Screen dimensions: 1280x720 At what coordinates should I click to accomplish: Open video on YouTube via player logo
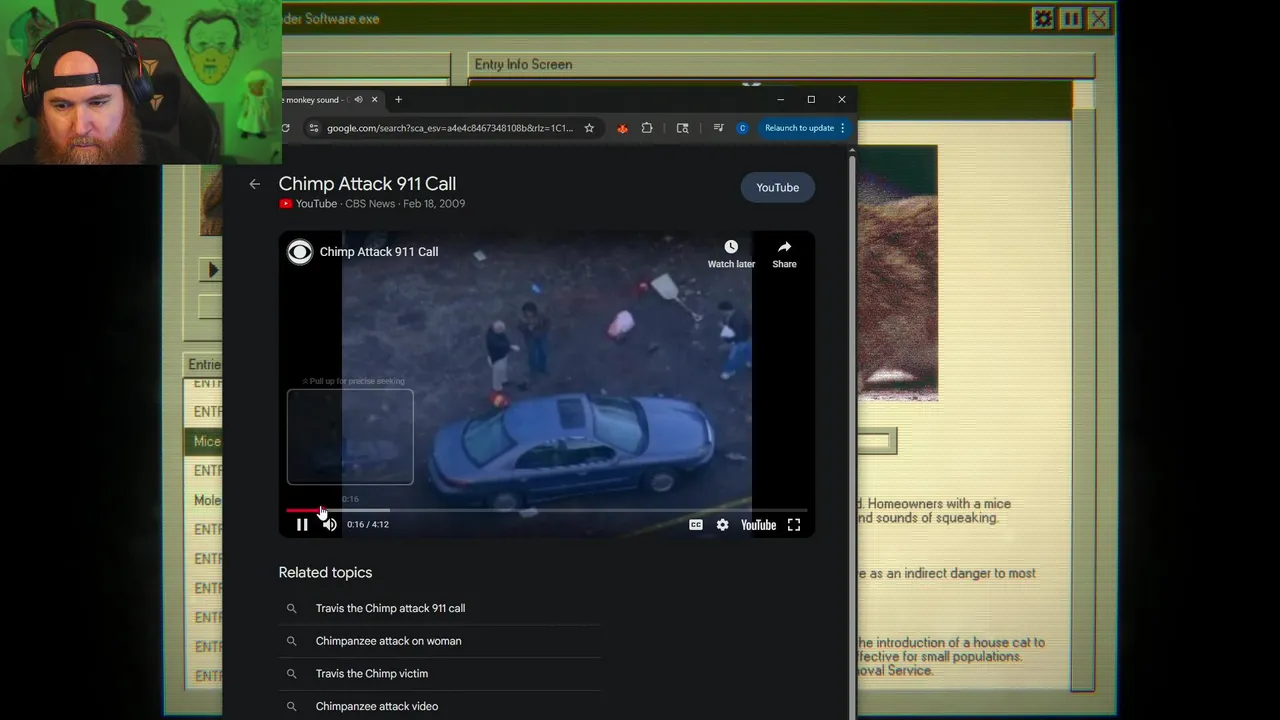point(758,525)
